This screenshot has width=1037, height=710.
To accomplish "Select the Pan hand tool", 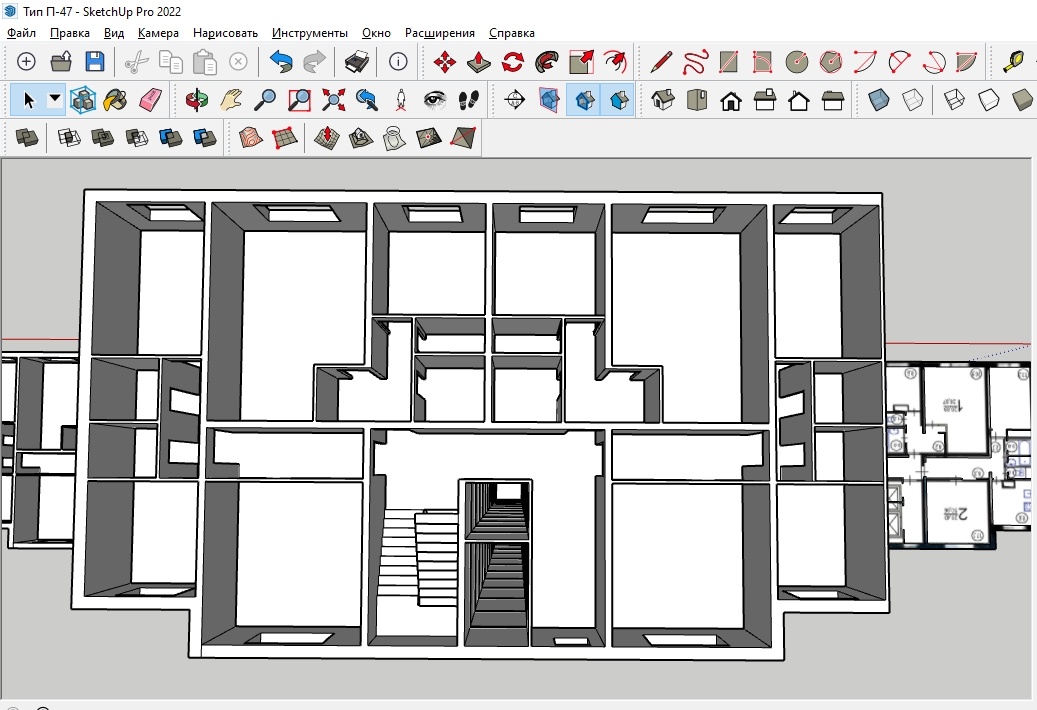I will click(x=231, y=100).
